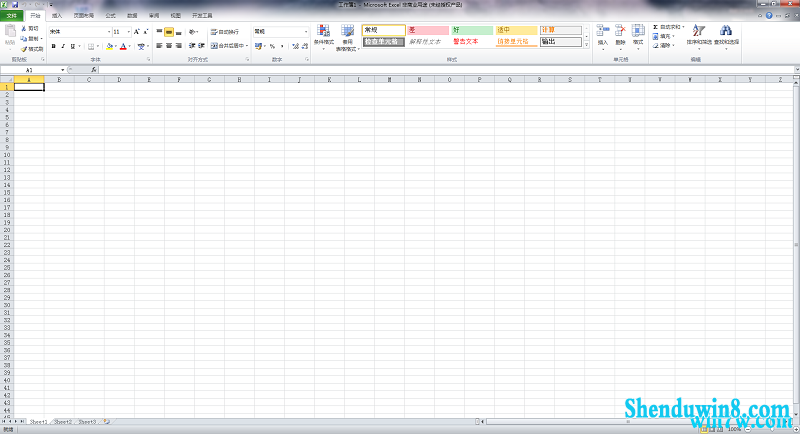Screen dimensions: 800x434
Task: Click the increase indent icon
Action: [x=202, y=46]
